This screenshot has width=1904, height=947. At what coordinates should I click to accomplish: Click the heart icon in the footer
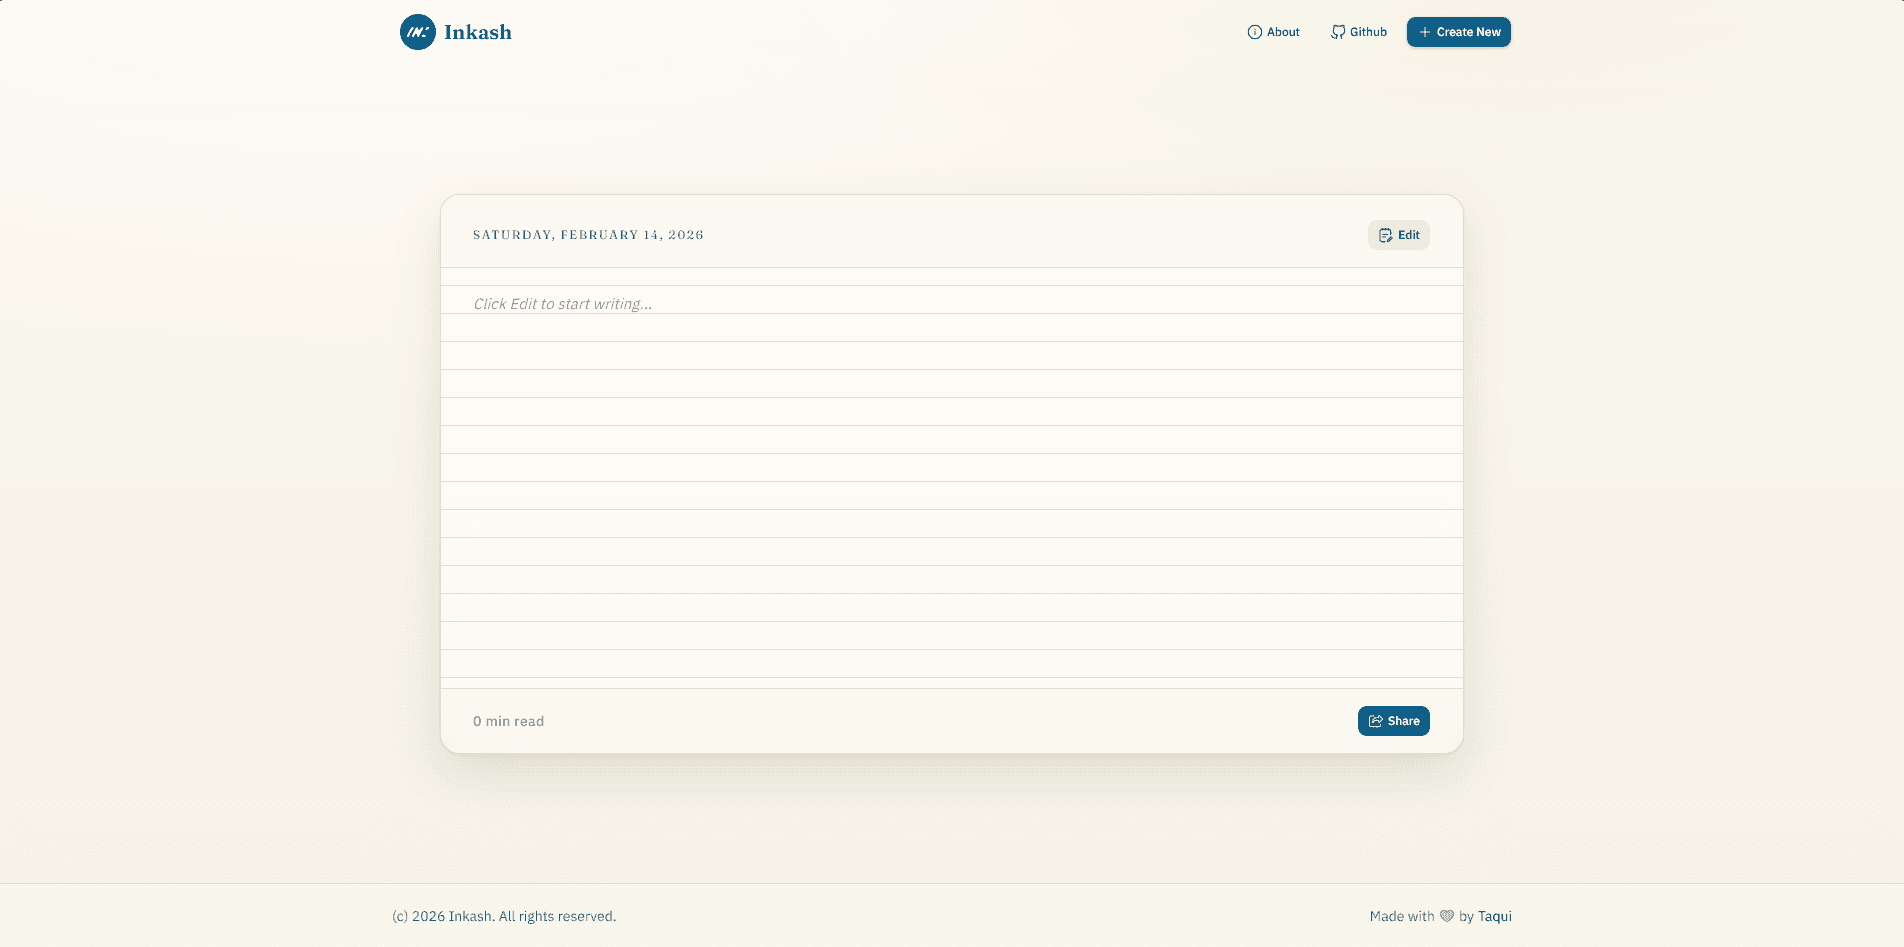pos(1446,916)
